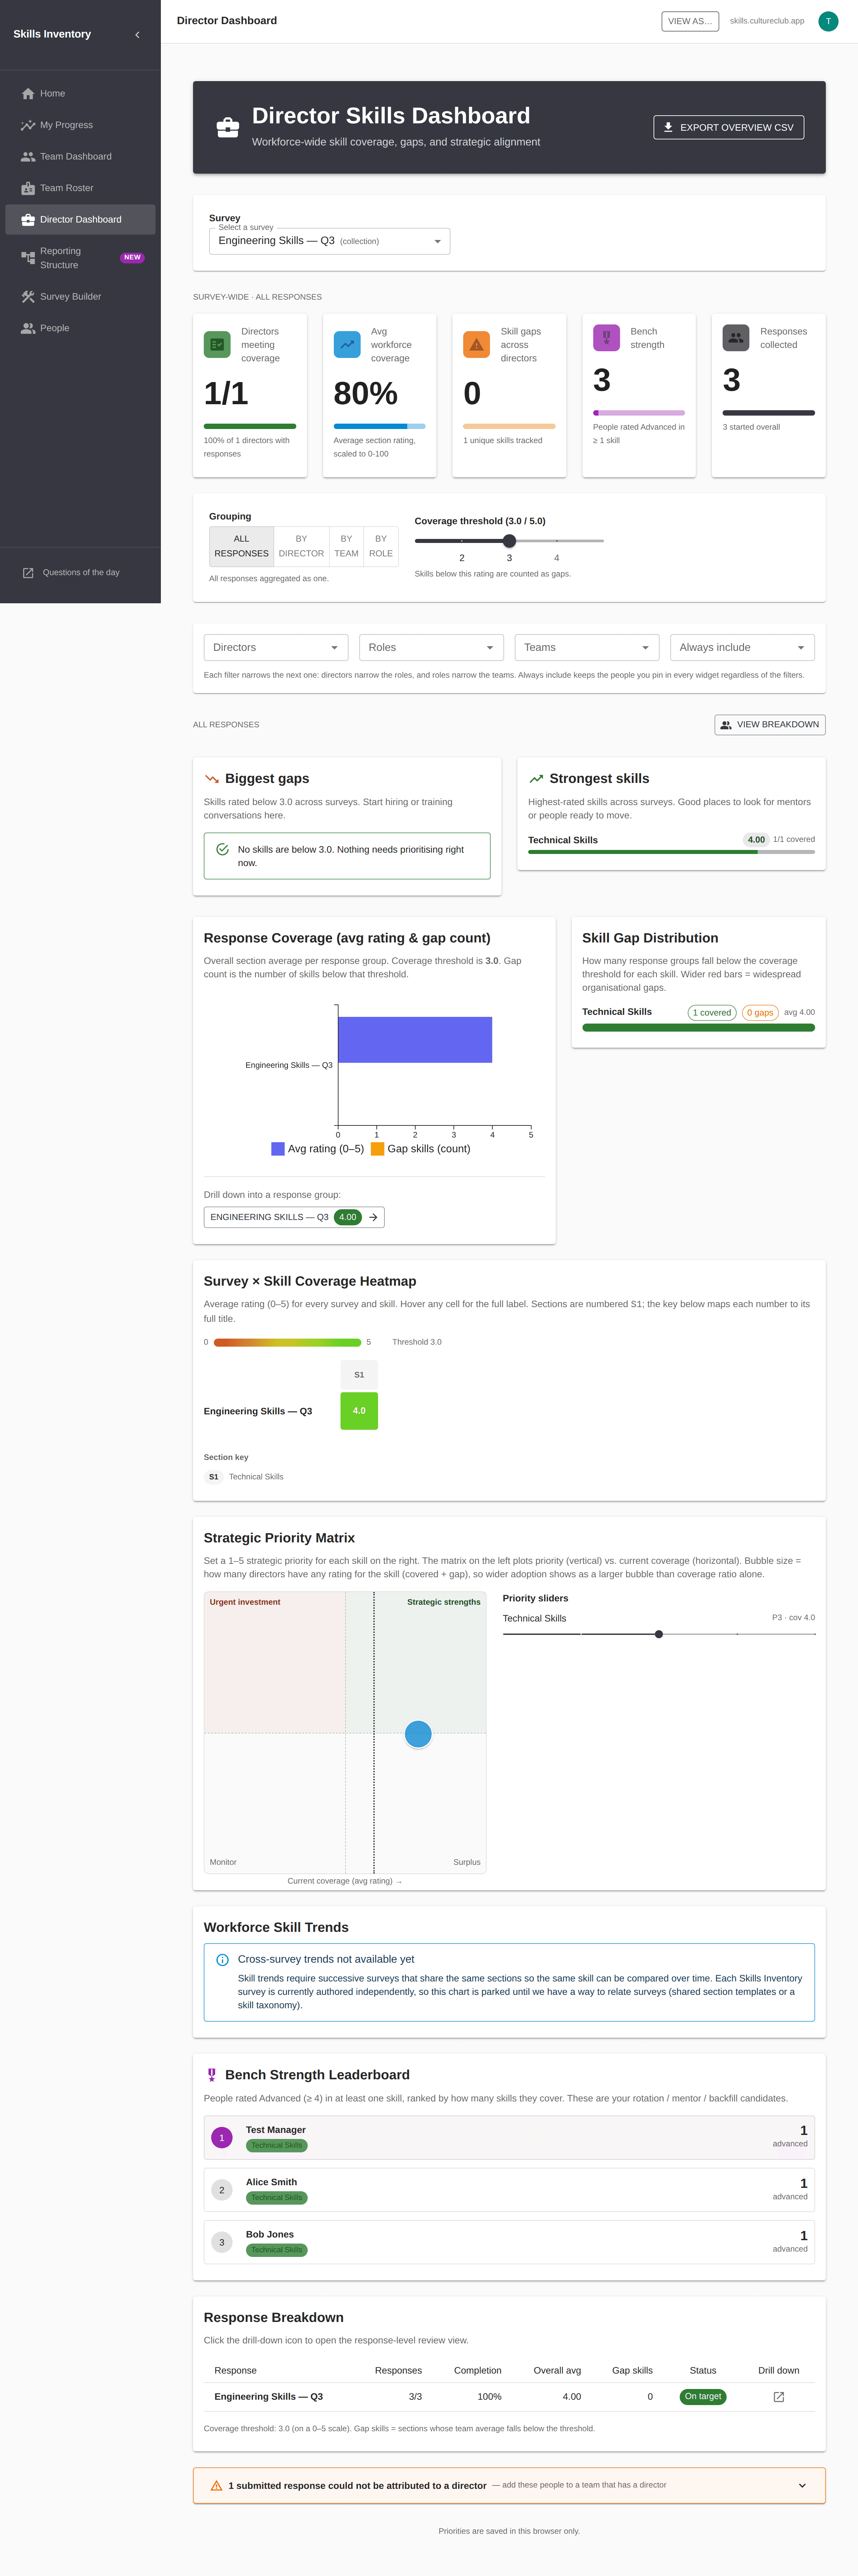The image size is (858, 2576).
Task: Open the Select a survey dropdown
Action: tap(329, 241)
